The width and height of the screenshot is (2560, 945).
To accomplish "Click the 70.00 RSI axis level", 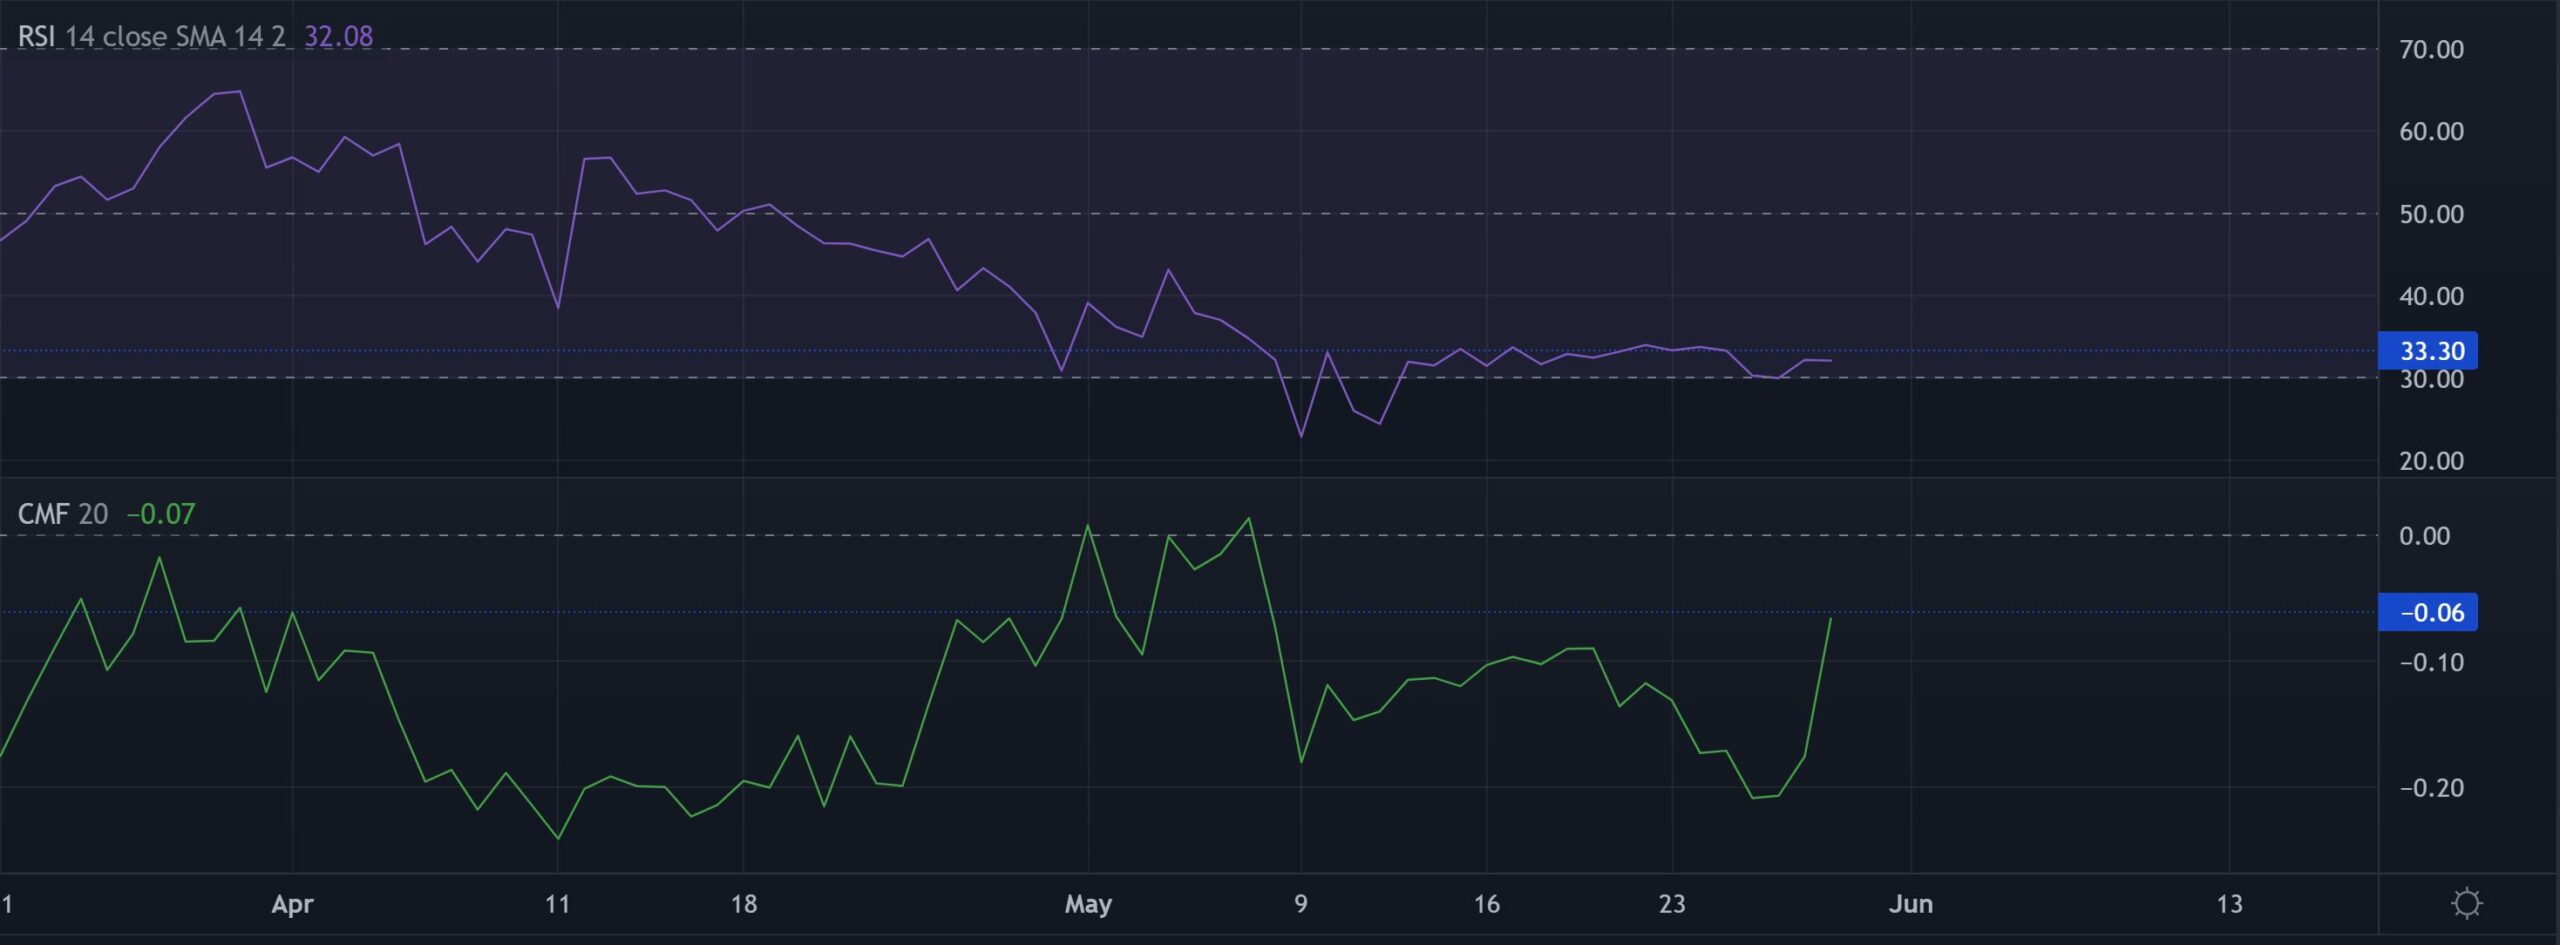I will (x=2432, y=50).
